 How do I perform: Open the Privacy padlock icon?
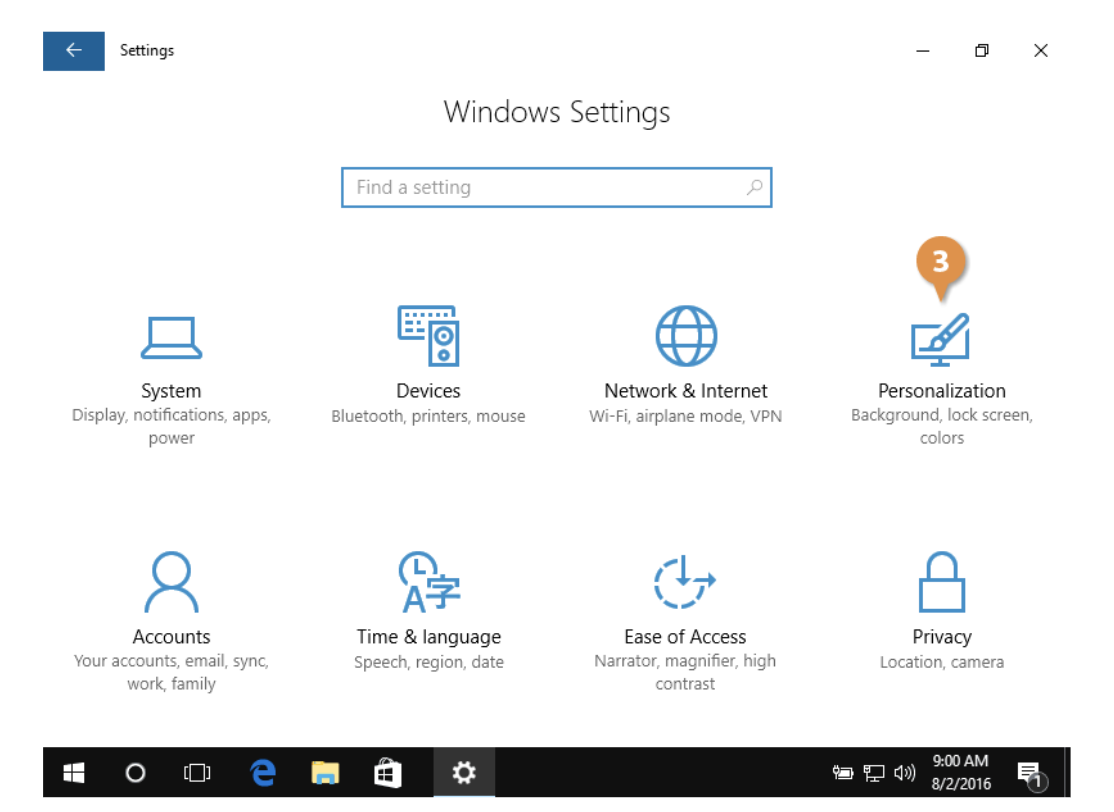(941, 582)
